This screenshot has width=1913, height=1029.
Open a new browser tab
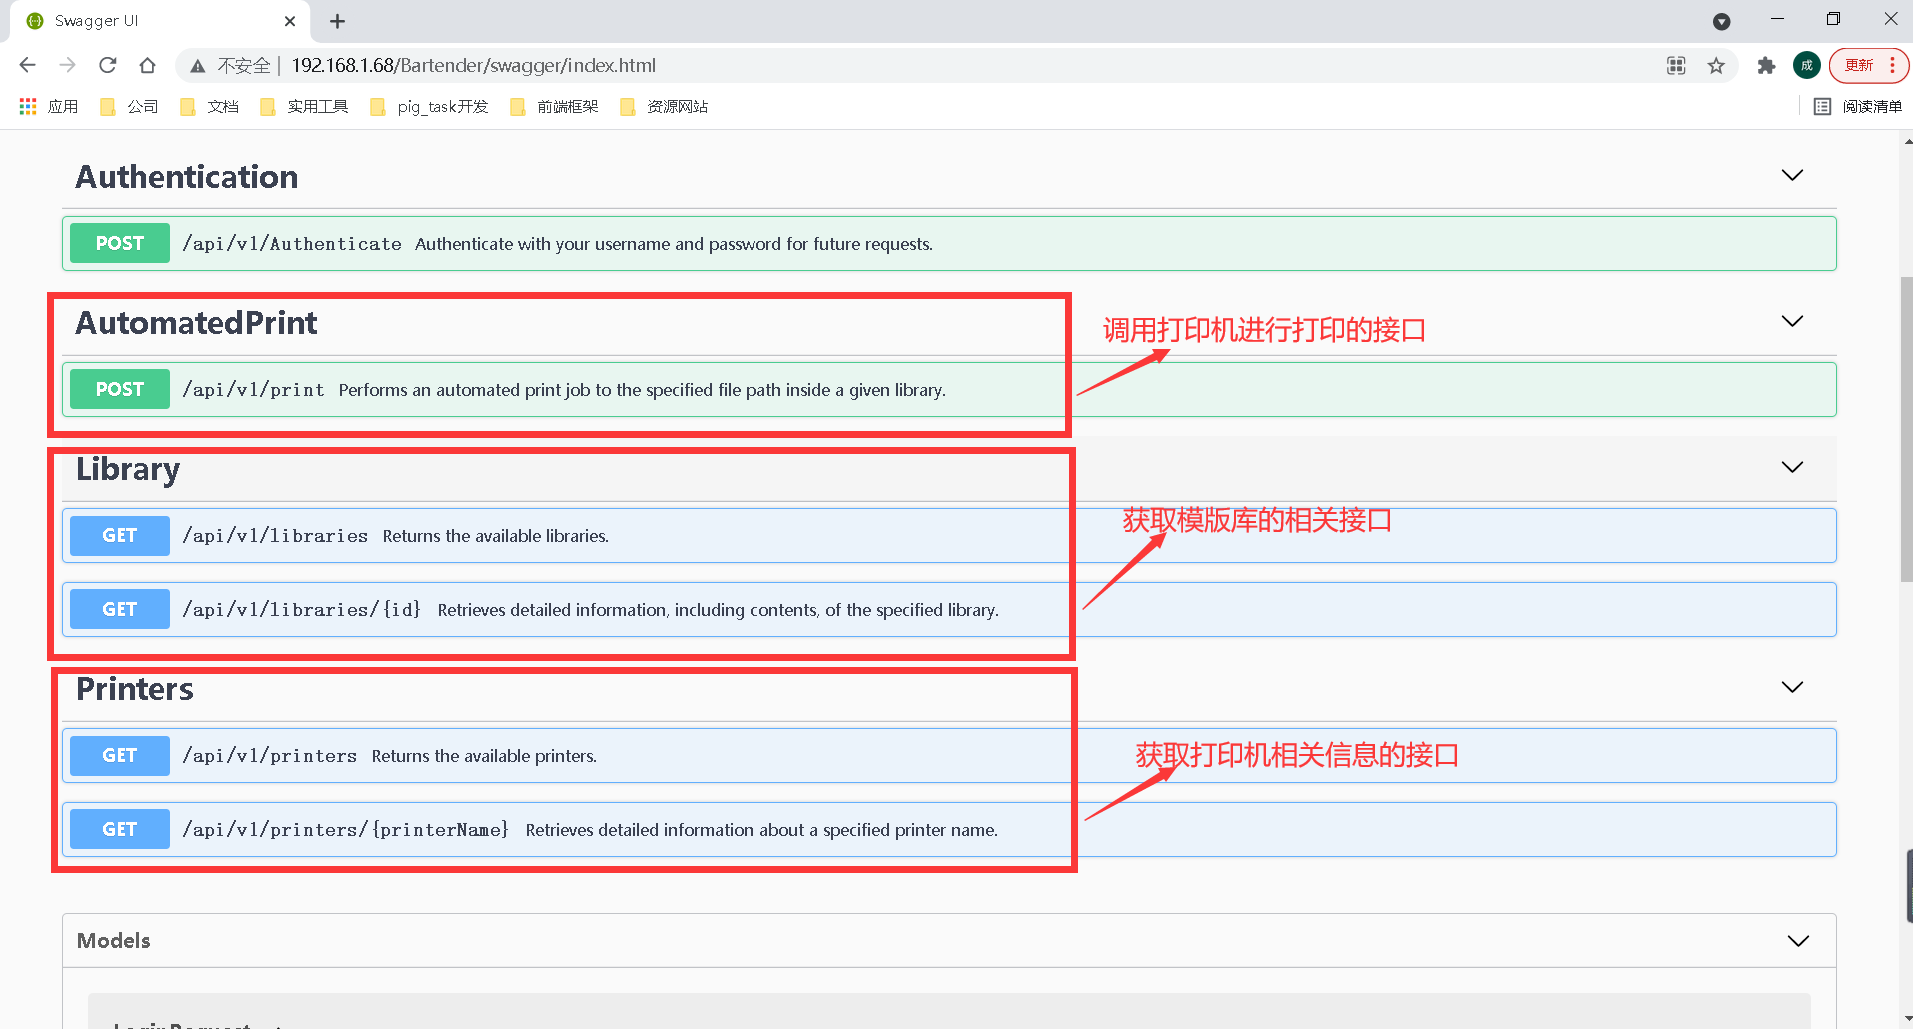click(338, 21)
